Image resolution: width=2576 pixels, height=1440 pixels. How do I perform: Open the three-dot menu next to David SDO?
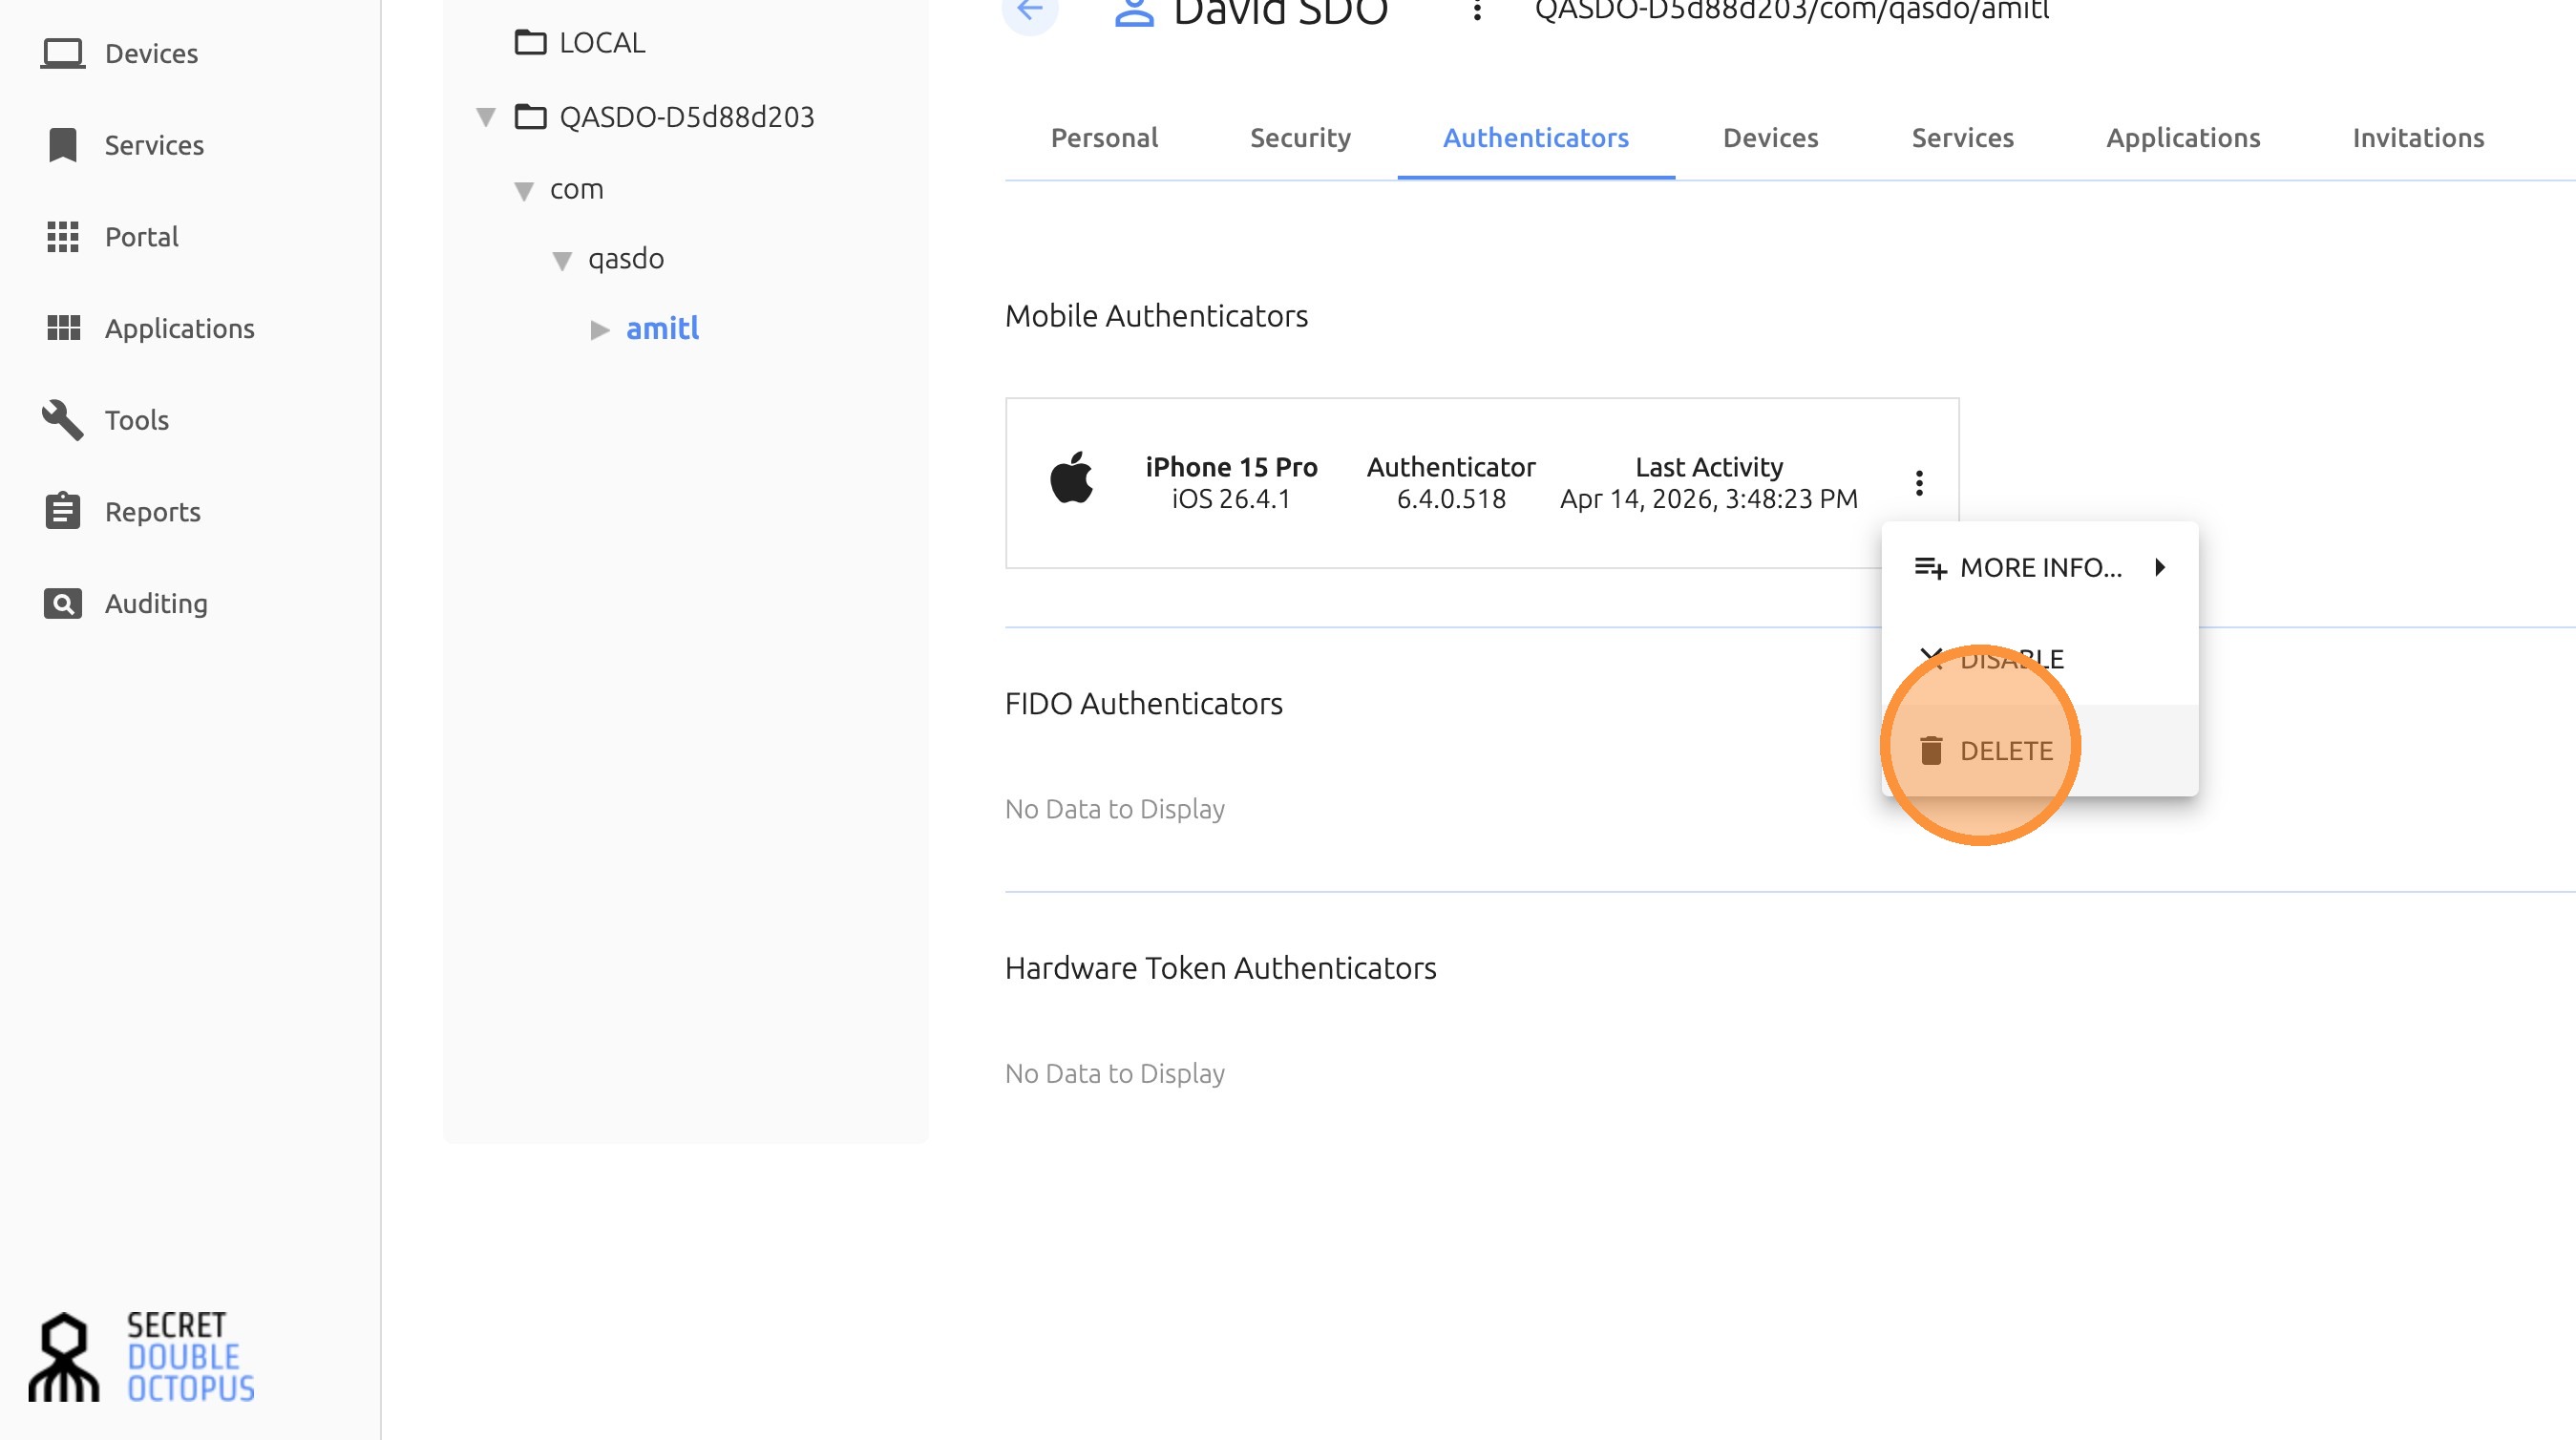point(1476,11)
